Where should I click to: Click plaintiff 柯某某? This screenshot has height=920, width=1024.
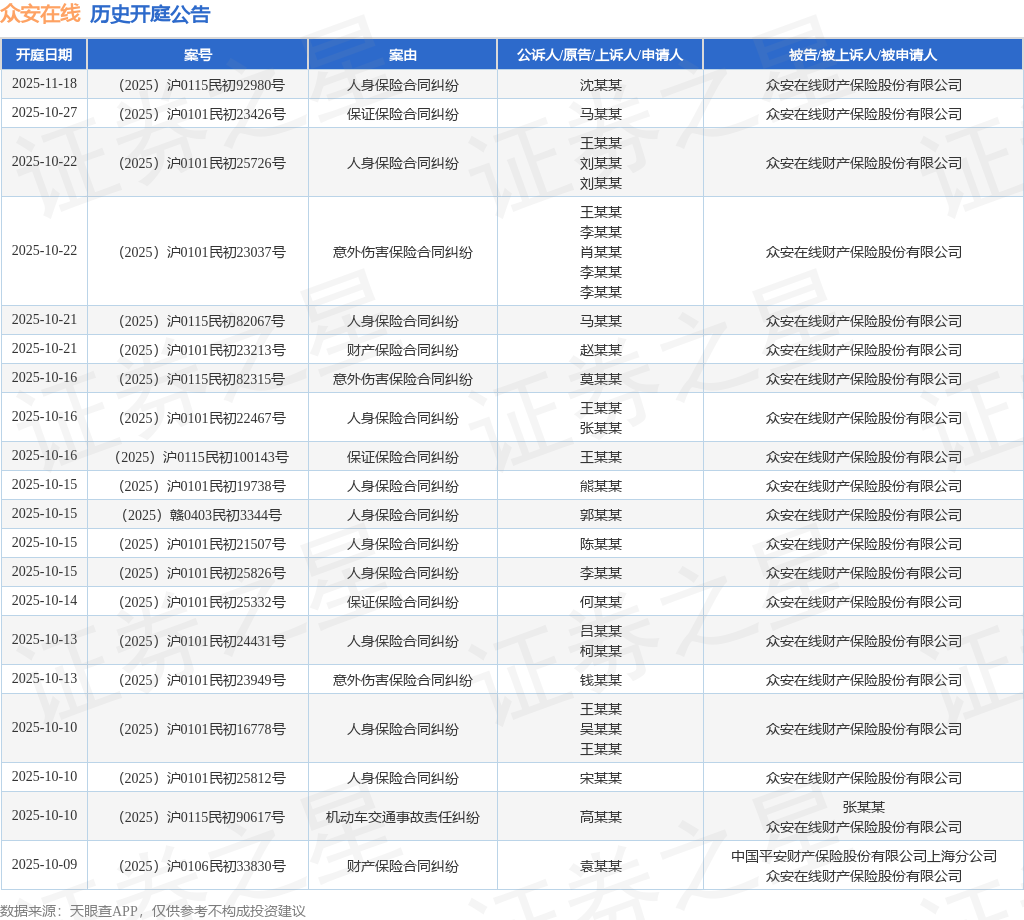[x=601, y=650]
